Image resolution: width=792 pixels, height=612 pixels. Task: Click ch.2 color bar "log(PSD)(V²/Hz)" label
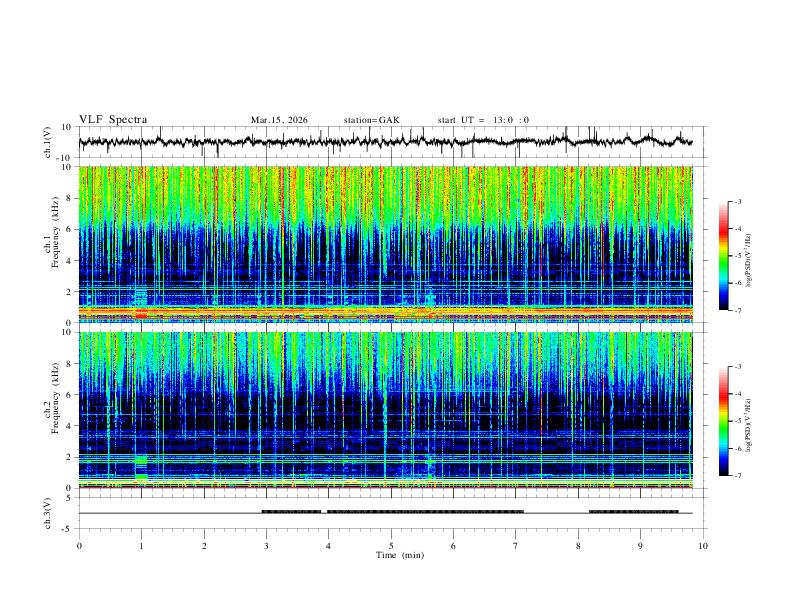pyautogui.click(x=749, y=426)
